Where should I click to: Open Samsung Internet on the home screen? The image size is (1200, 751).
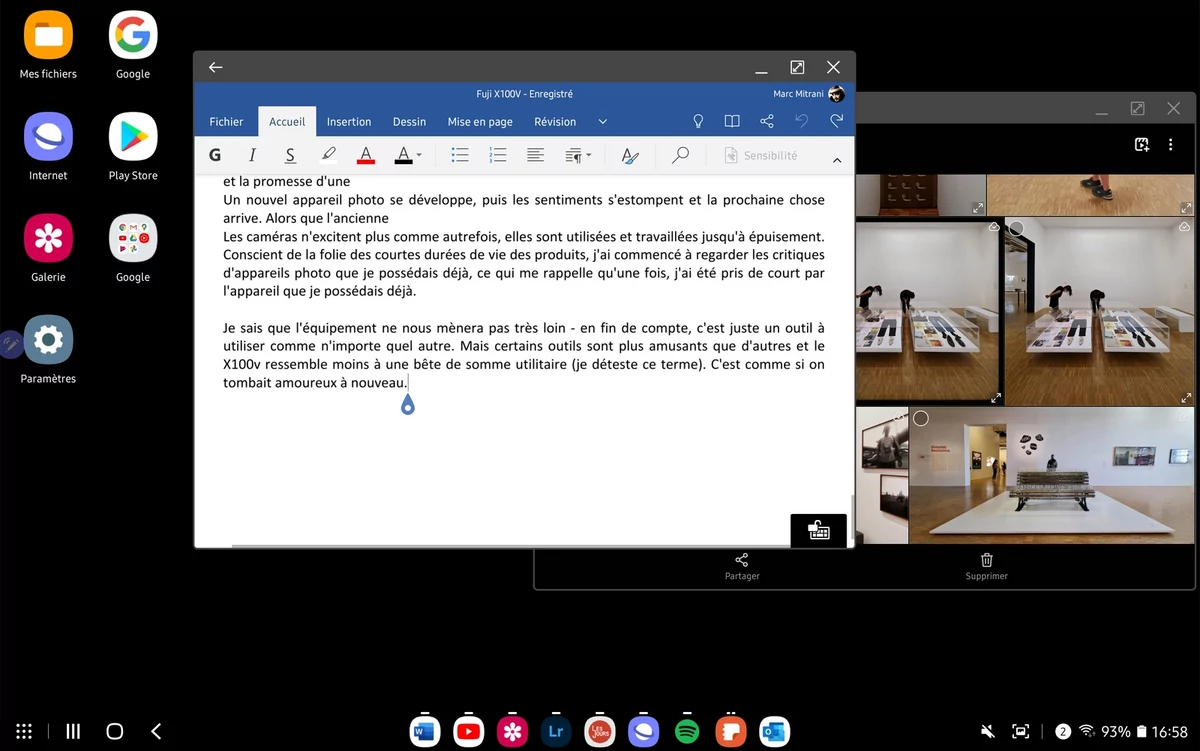48,147
